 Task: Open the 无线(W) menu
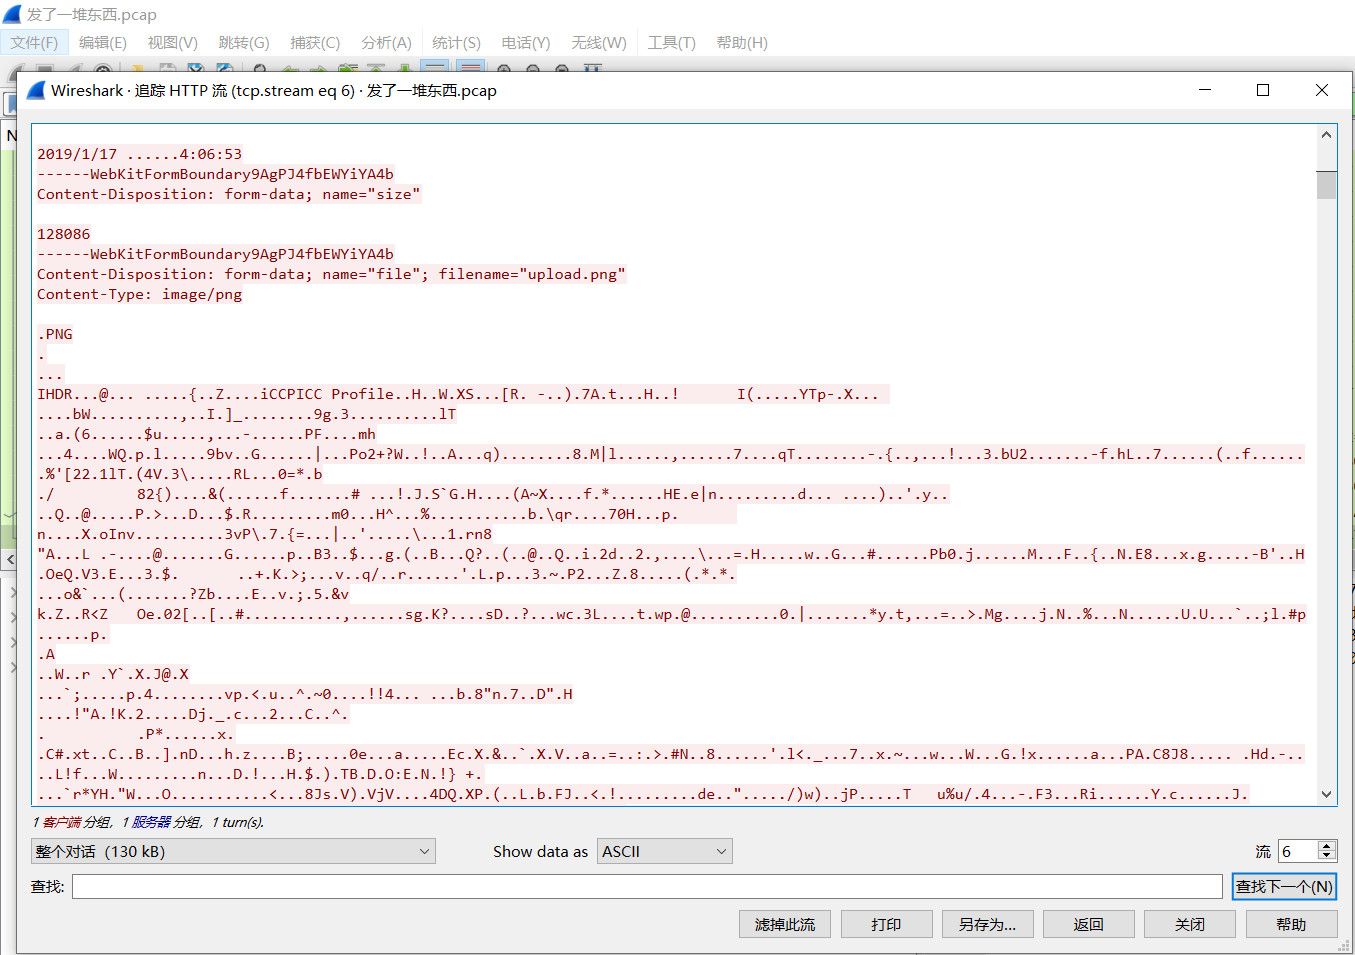pos(599,42)
